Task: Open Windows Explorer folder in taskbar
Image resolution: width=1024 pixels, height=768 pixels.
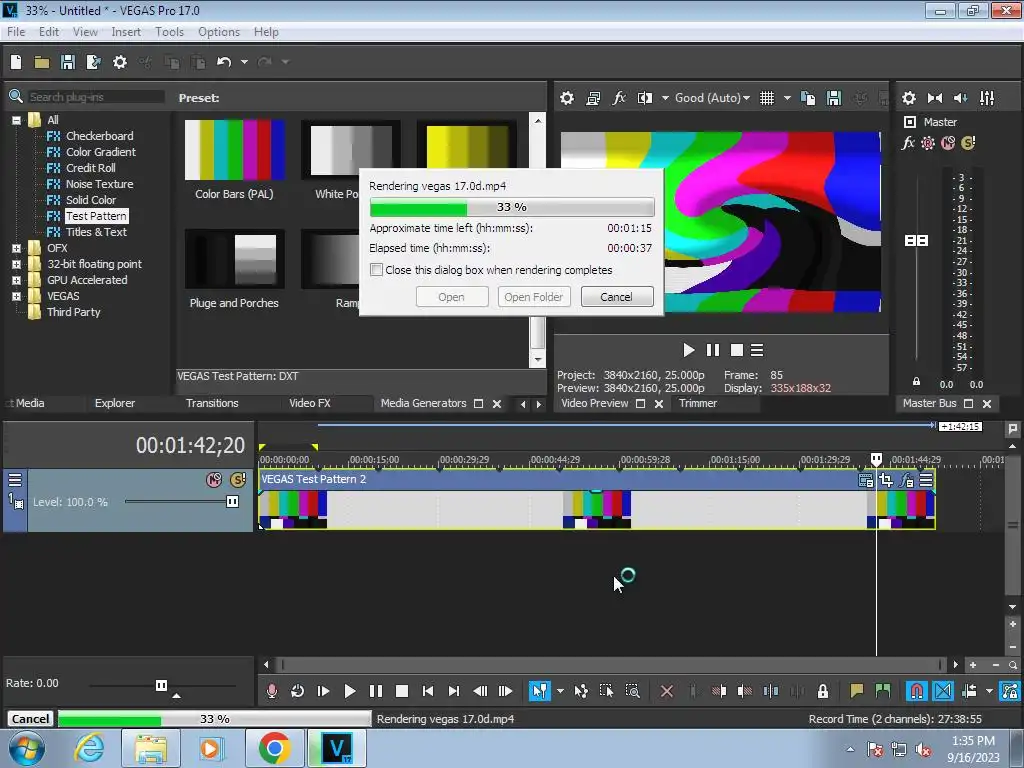Action: (151, 748)
